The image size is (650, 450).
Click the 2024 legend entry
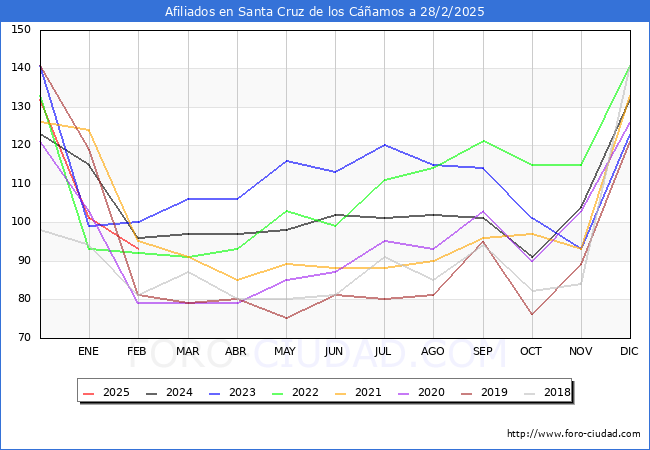coord(170,392)
